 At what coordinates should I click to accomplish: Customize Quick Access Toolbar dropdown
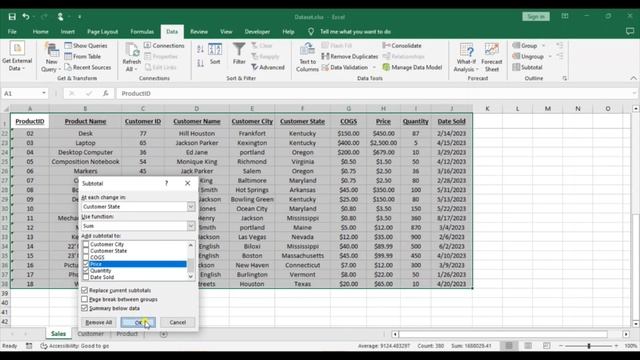point(80,17)
